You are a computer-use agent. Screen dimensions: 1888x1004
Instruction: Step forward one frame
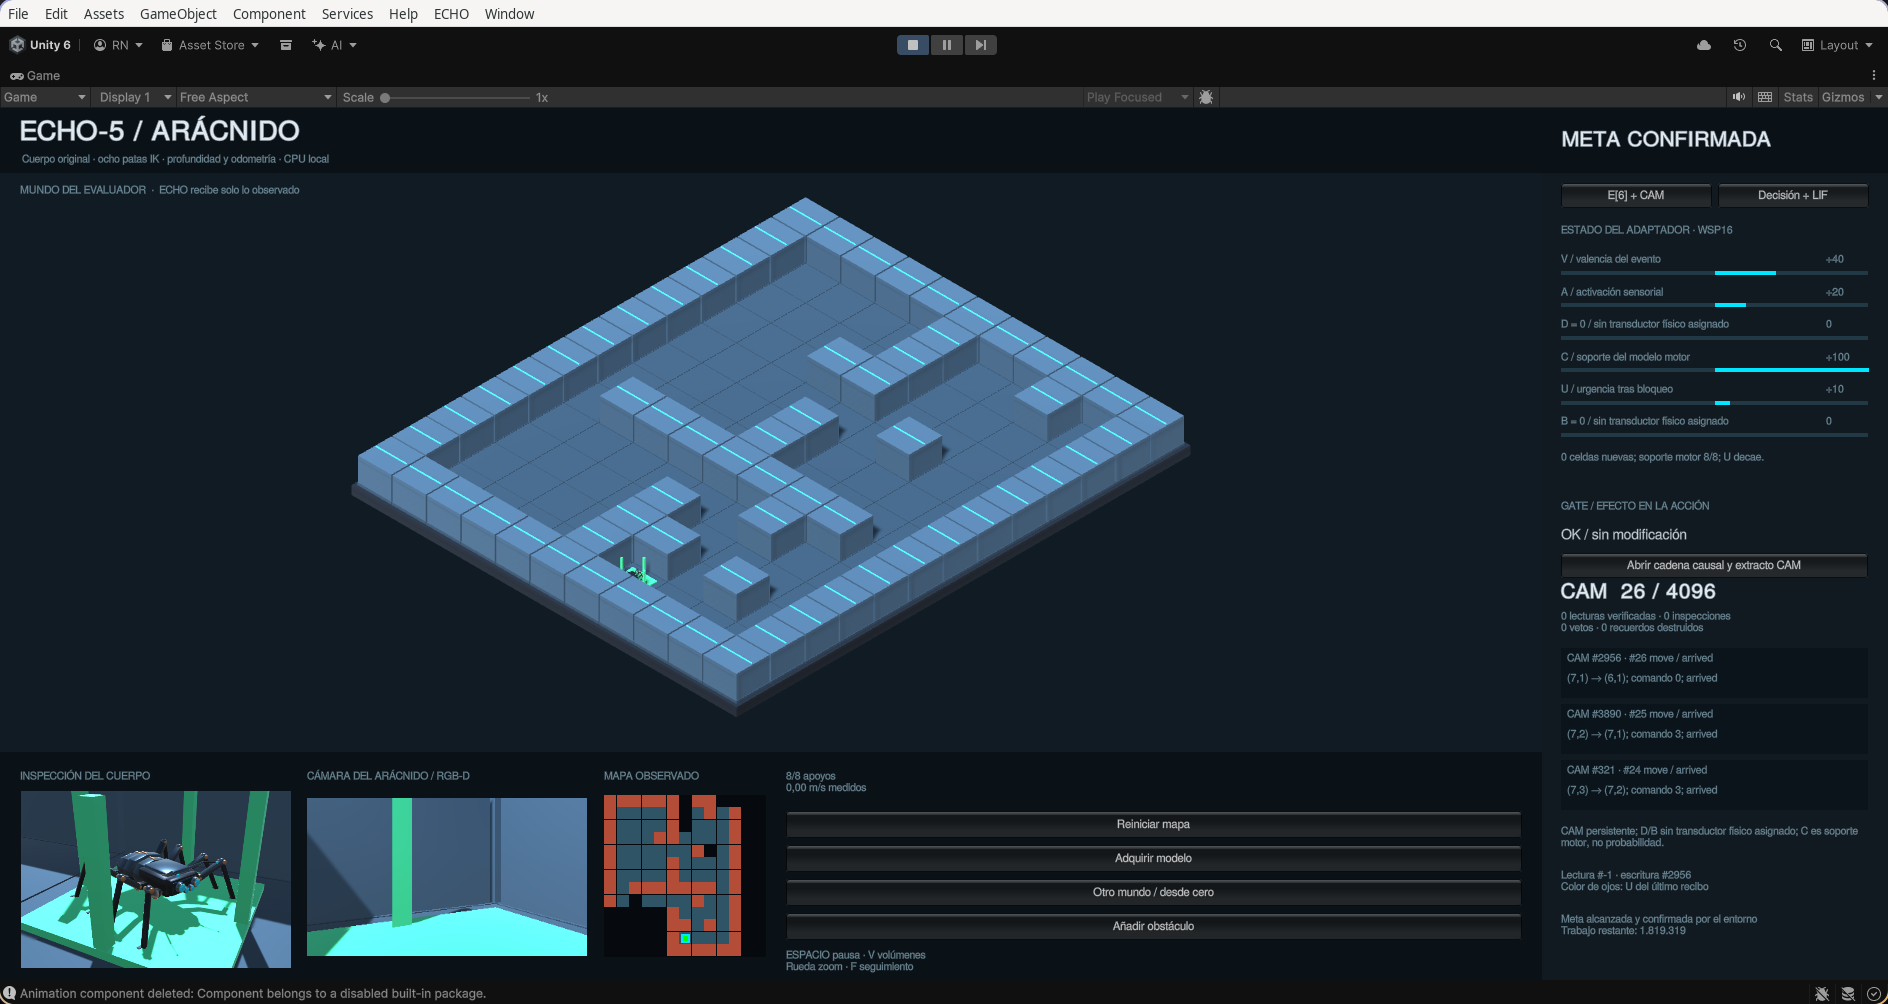point(981,45)
